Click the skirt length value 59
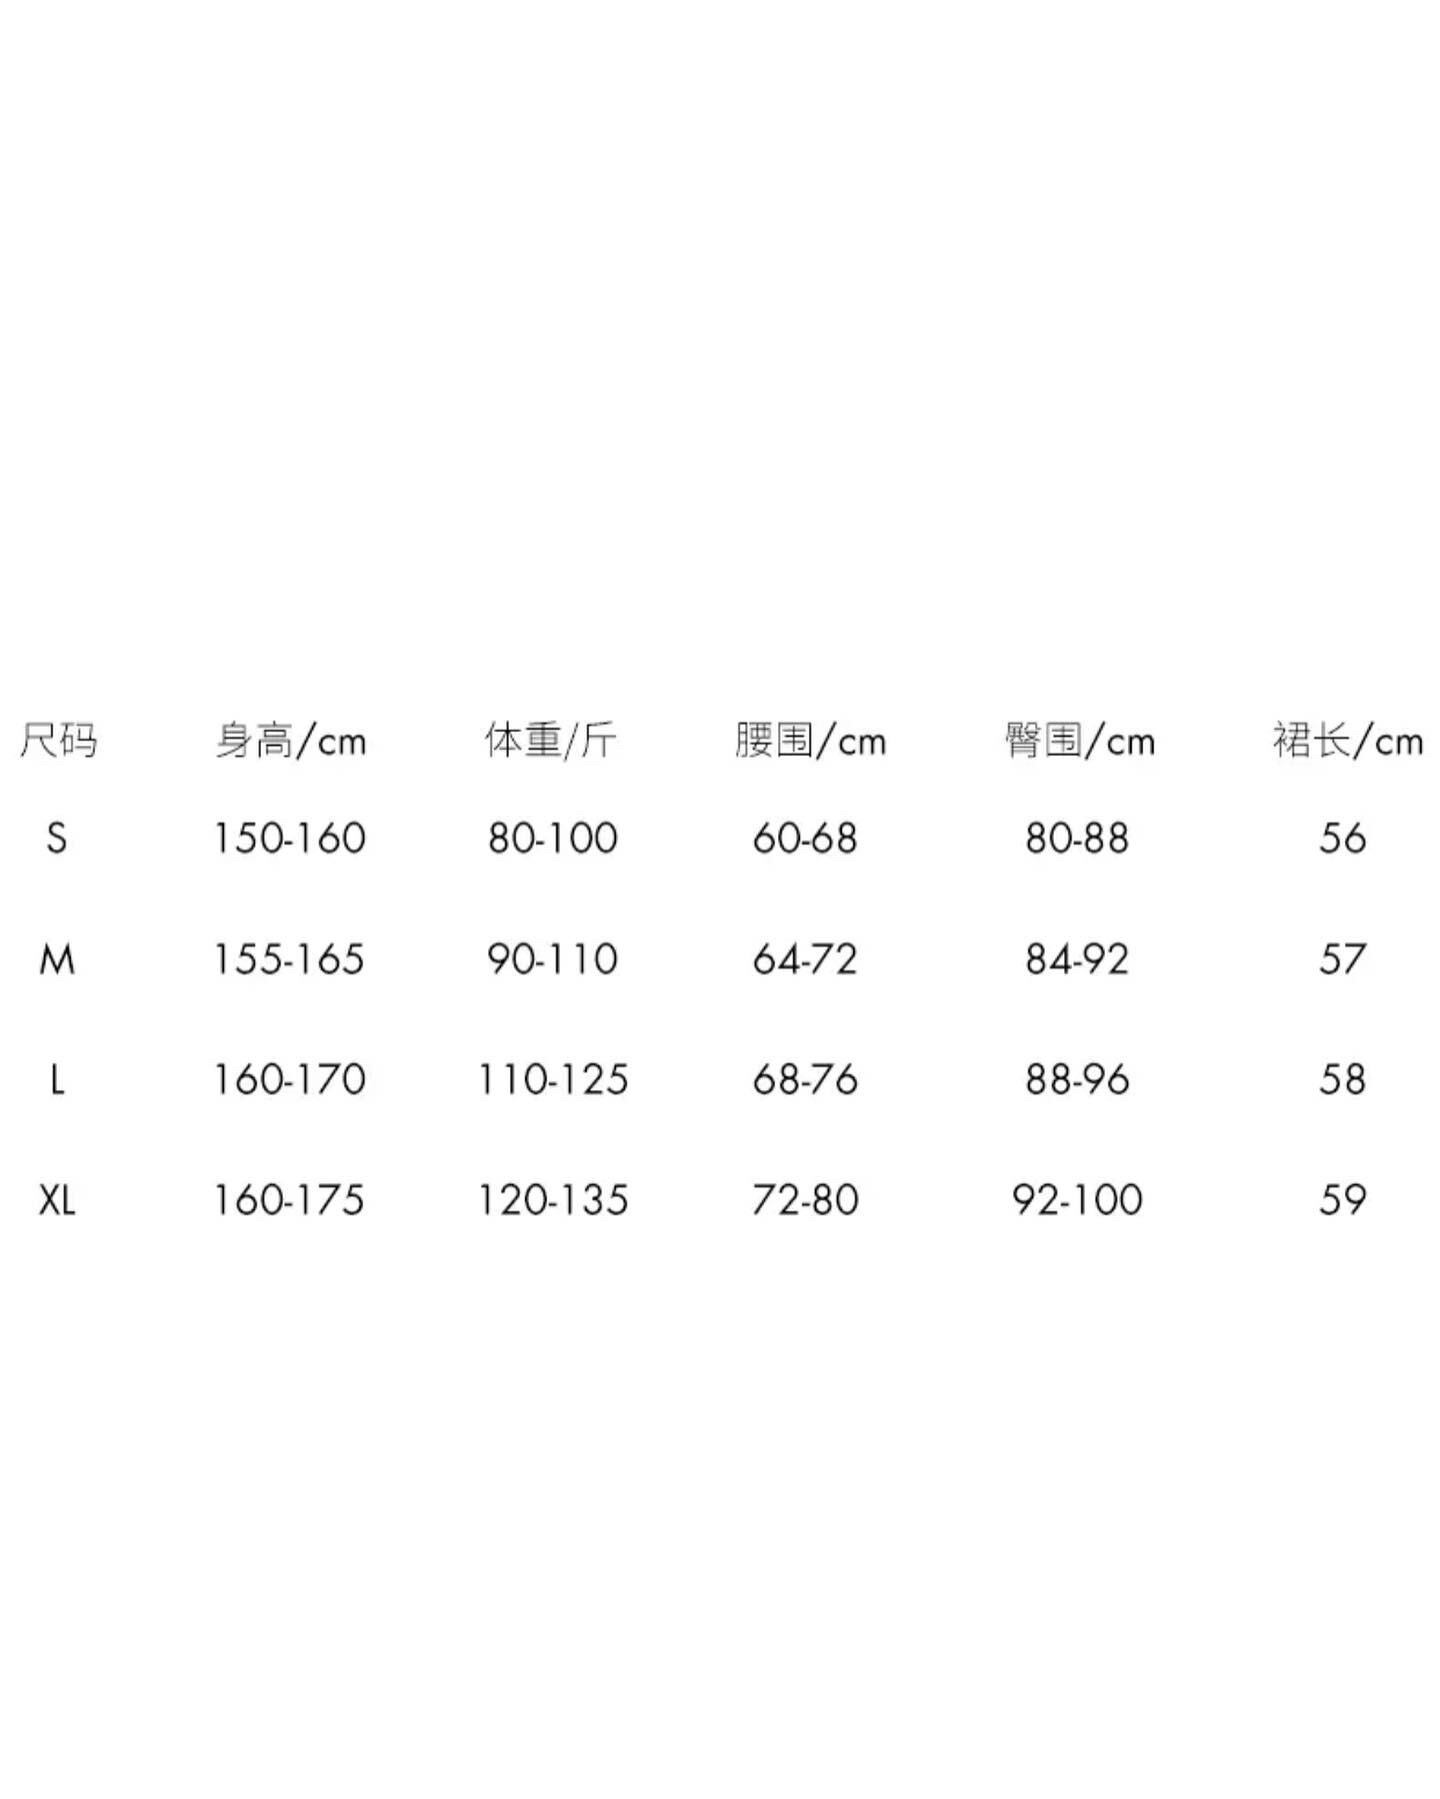Image resolution: width=1440 pixels, height=1799 pixels. coord(1342,1200)
